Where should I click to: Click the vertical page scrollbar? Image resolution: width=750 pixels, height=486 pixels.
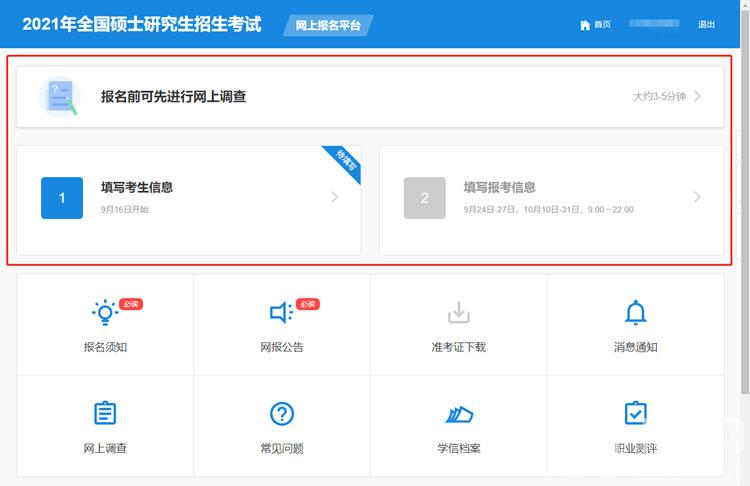point(745,201)
